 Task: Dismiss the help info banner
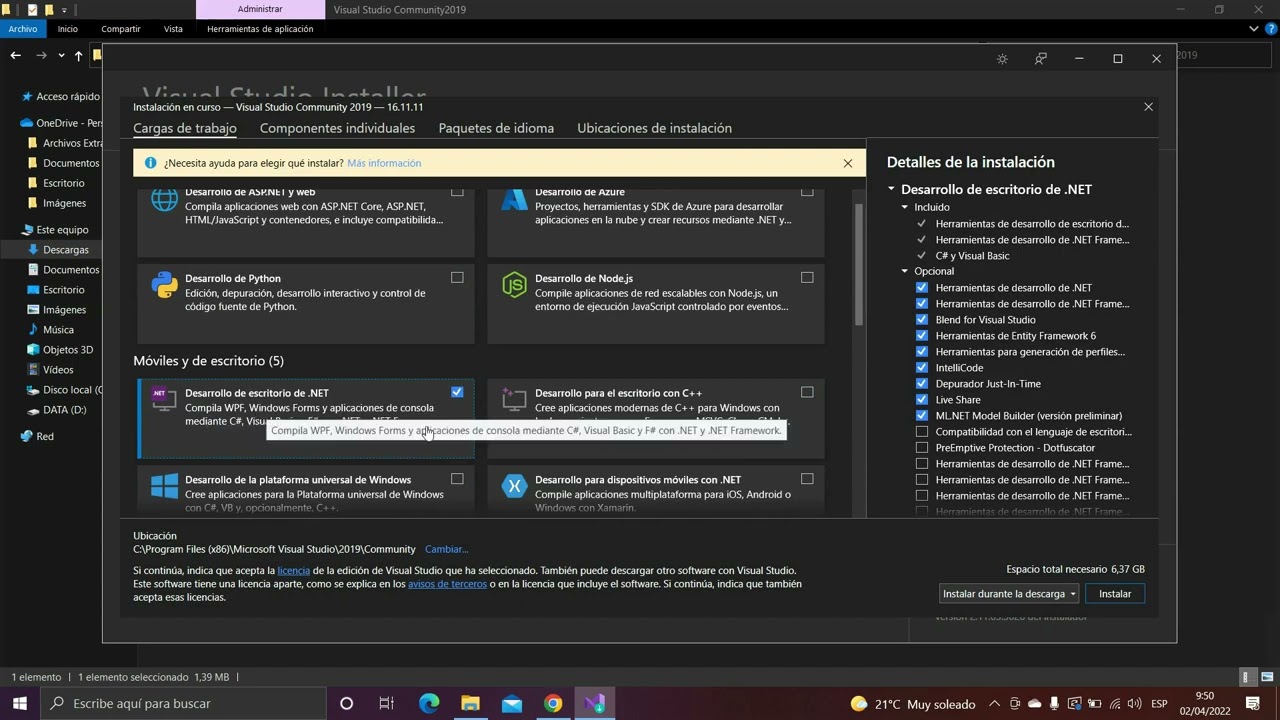click(848, 163)
